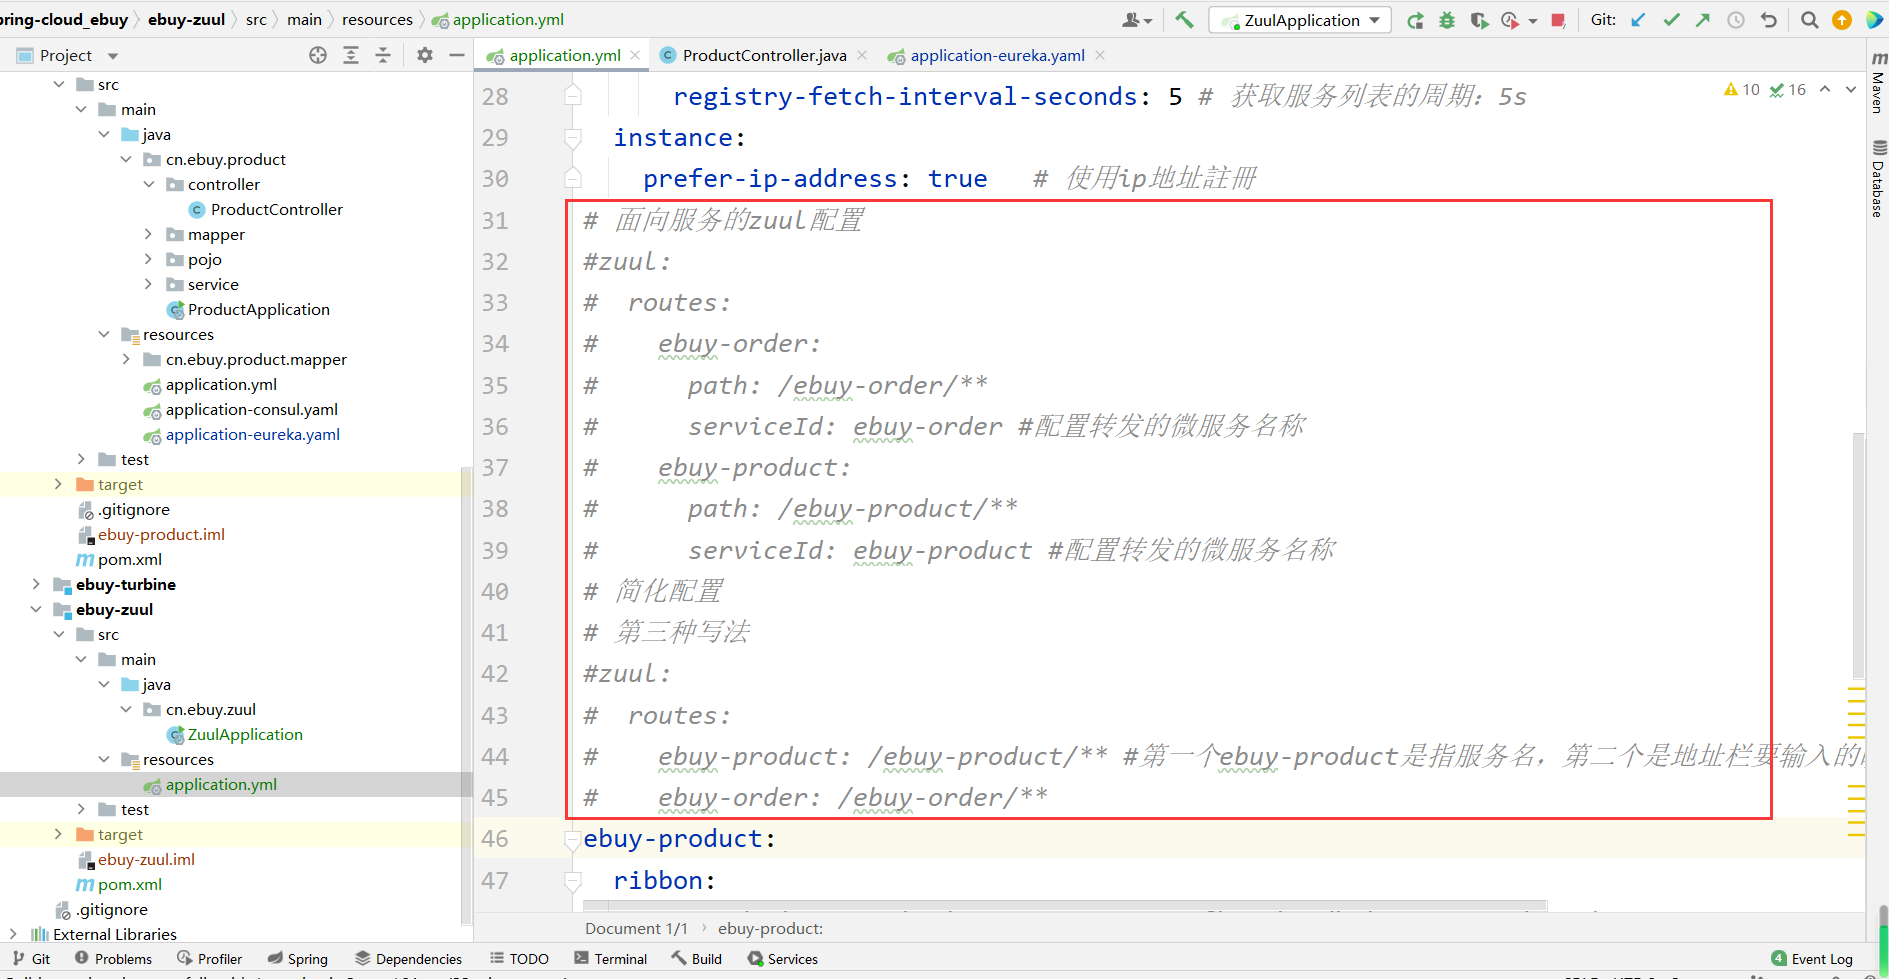Jump to previous highlighted error arrow
1889x979 pixels.
click(1825, 89)
